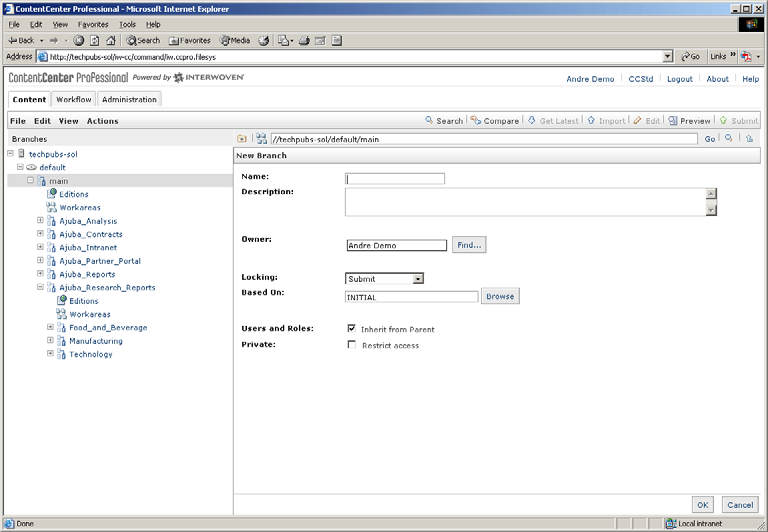Screen dimensions: 768x532
Task: Click Description scrollbar down arrow
Action: pyautogui.click(x=711, y=210)
